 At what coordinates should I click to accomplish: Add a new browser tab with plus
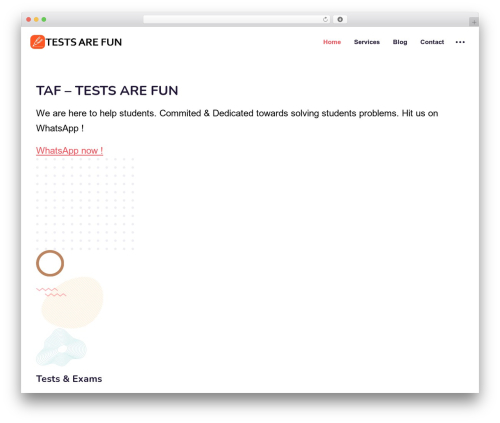474,22
